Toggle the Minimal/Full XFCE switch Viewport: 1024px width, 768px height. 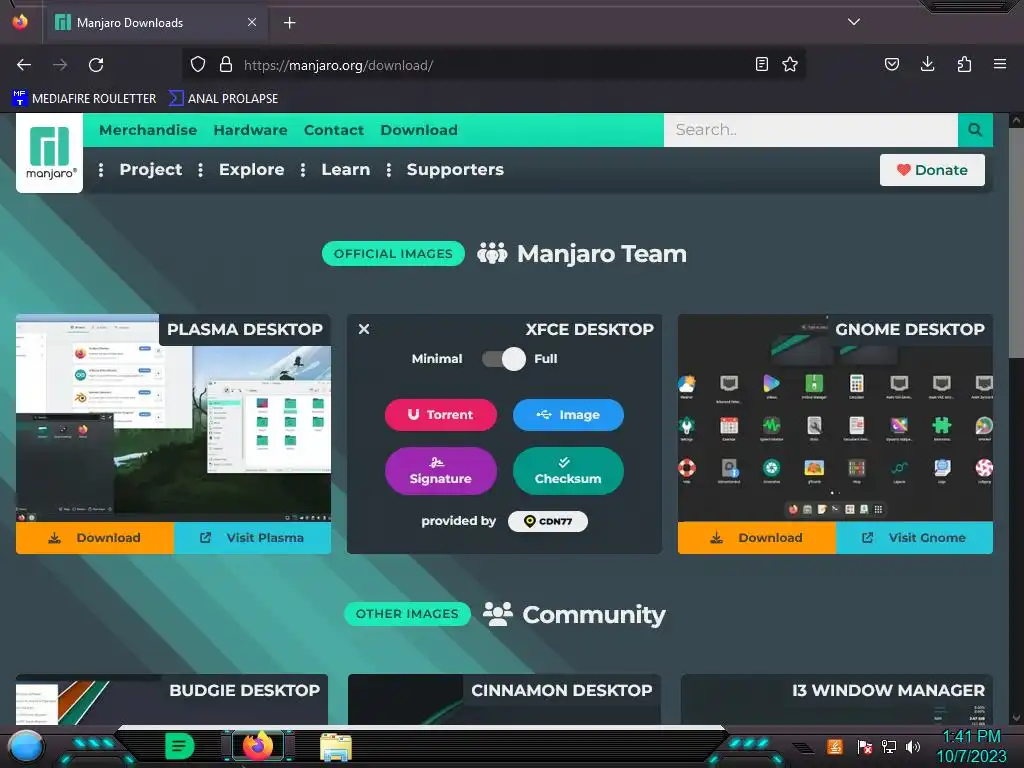(x=504, y=359)
